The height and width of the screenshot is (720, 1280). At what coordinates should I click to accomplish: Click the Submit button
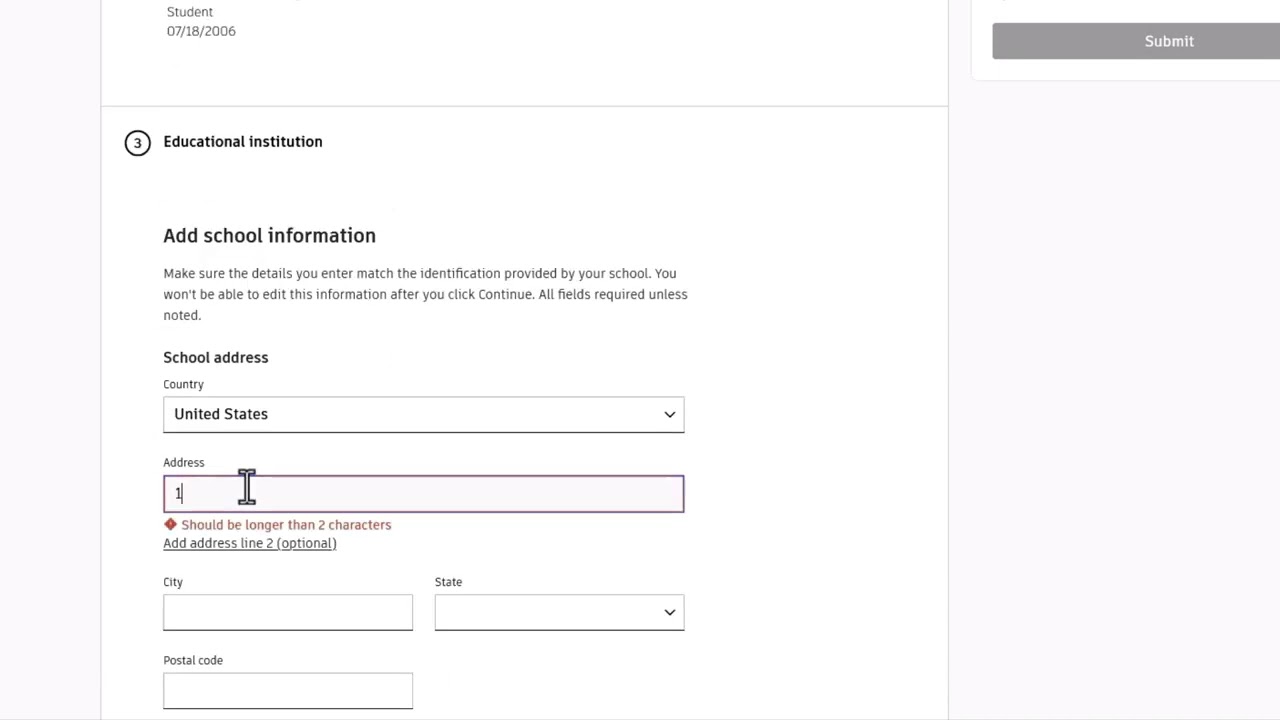1168,41
